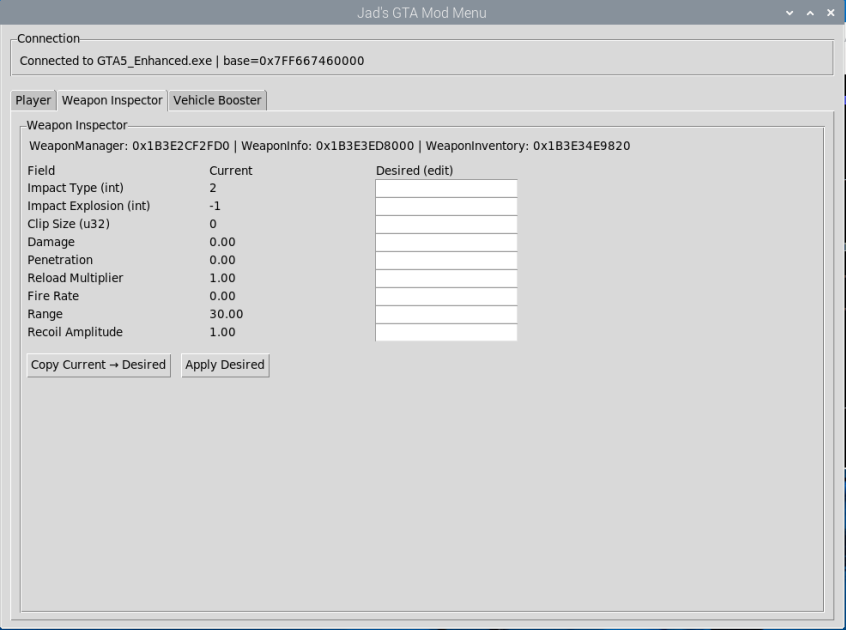Click the Penetration desired field
Viewport: 846px width, 630px height.
(445, 259)
